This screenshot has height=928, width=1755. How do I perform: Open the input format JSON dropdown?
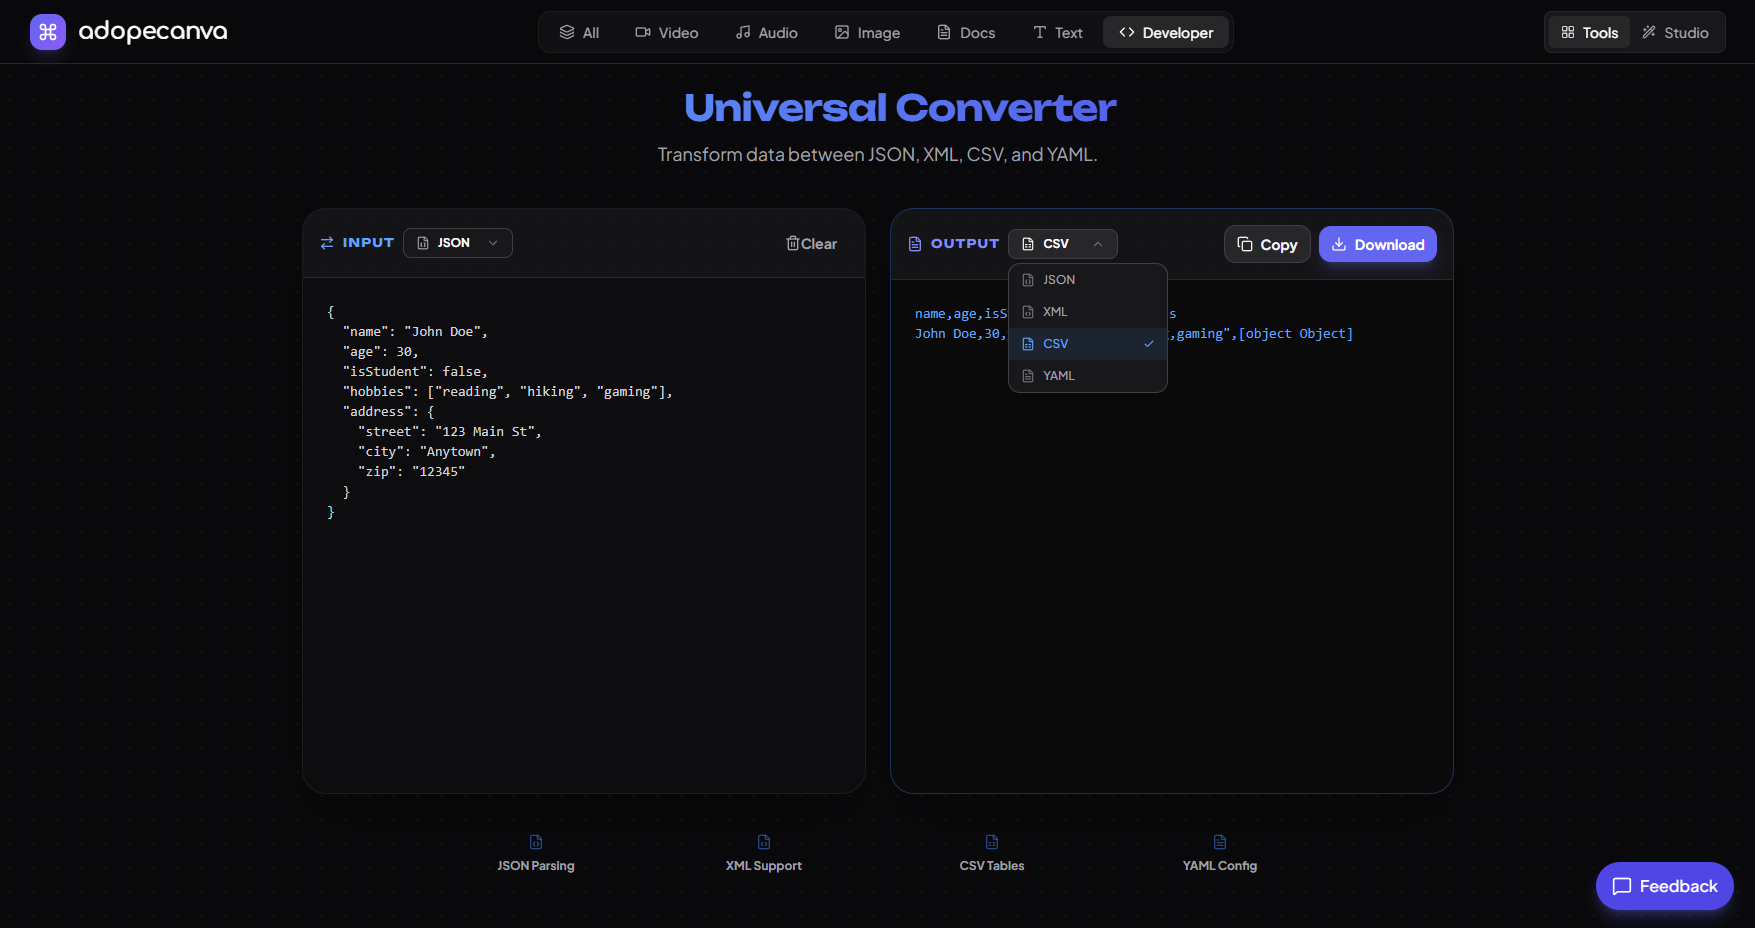coord(457,242)
